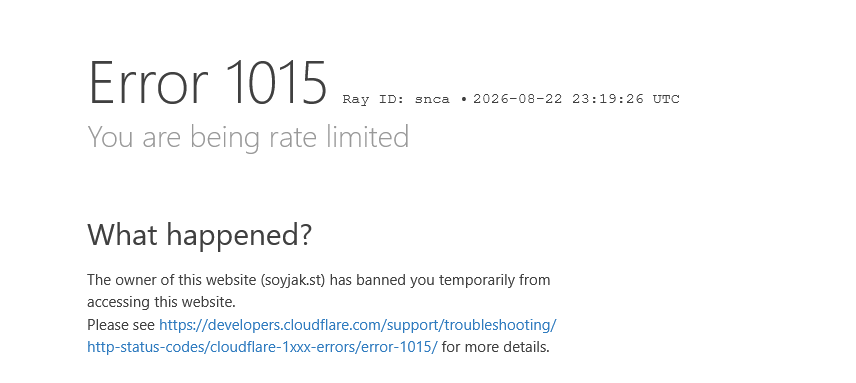The image size is (856, 383).
Task: Click the Ray ID value "snca"
Action: (x=432, y=99)
